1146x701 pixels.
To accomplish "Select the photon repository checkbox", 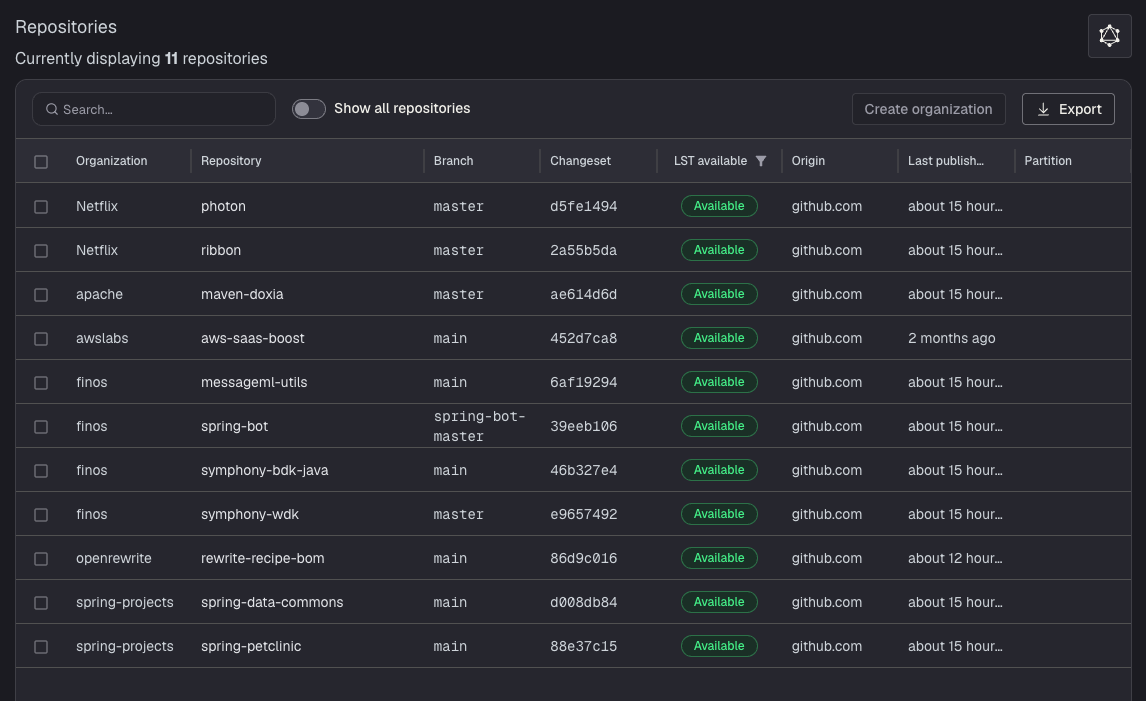I will [41, 207].
